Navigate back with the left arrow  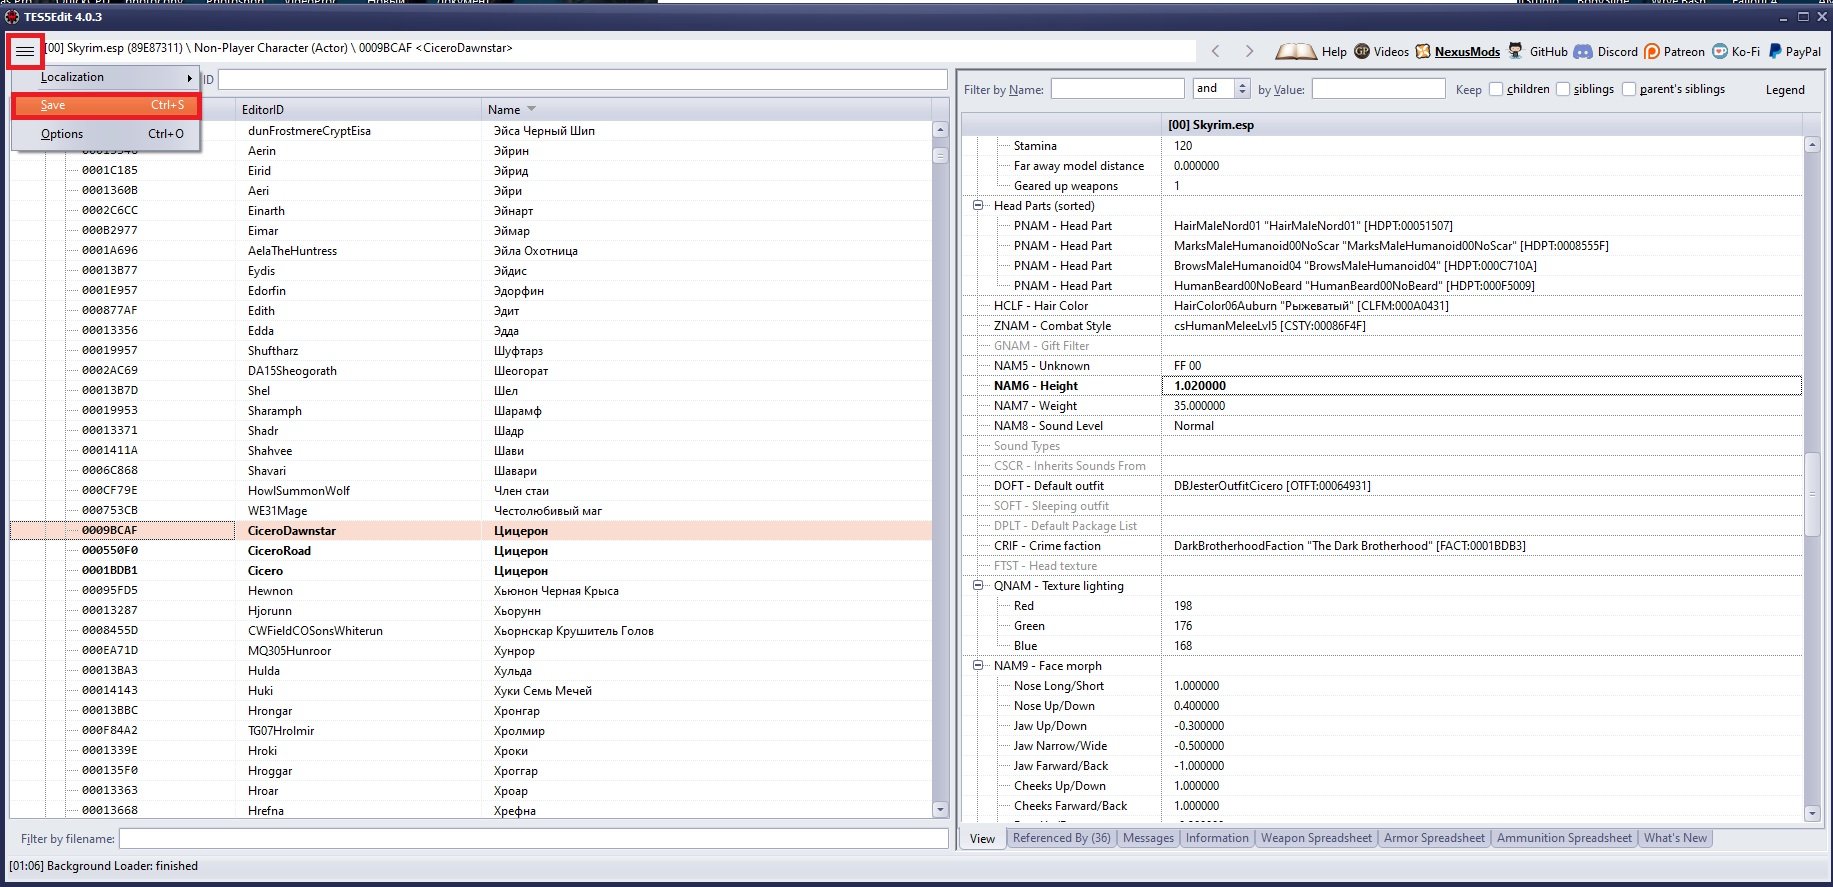pos(1216,51)
